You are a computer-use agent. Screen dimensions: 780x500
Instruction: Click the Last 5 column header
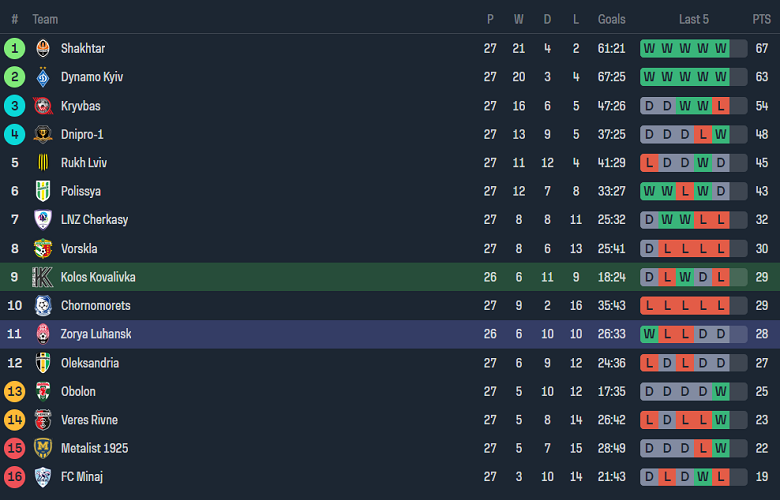[x=694, y=19]
